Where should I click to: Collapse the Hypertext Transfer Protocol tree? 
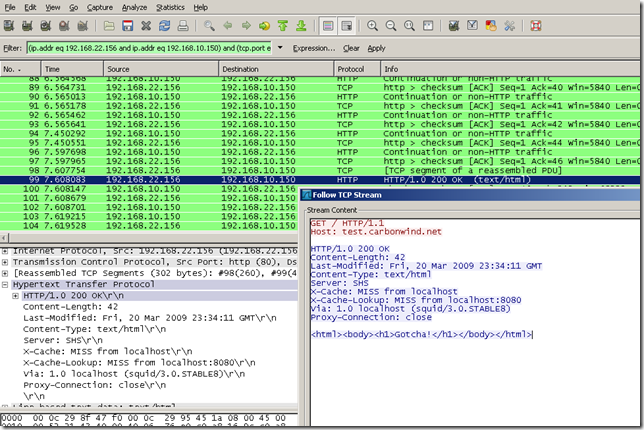tap(6, 285)
